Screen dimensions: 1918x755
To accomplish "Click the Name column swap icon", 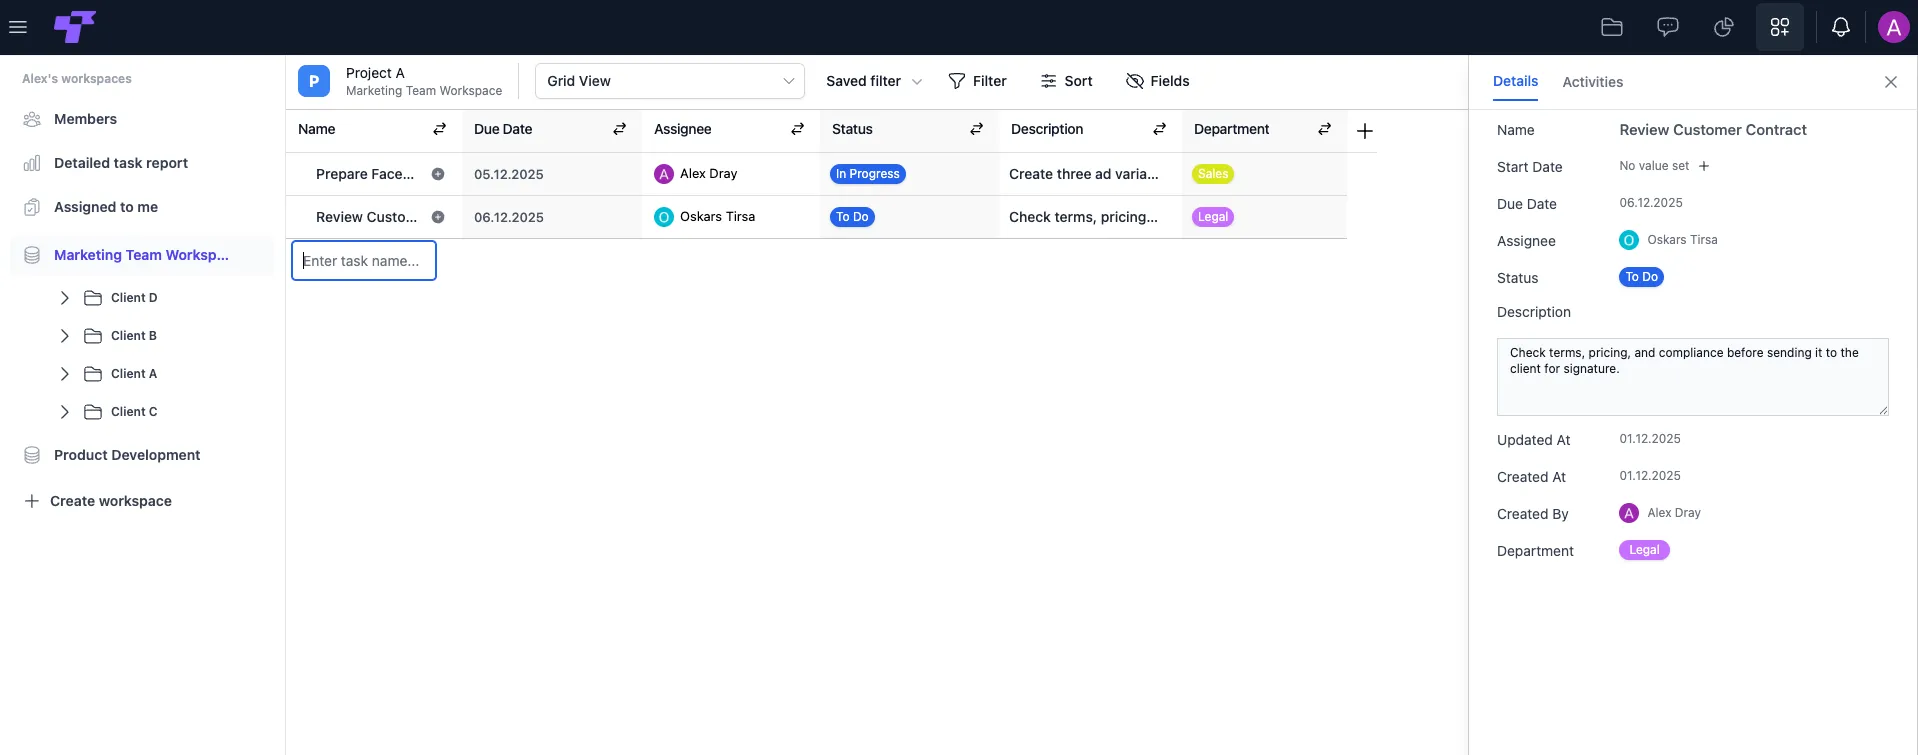I will 439,129.
